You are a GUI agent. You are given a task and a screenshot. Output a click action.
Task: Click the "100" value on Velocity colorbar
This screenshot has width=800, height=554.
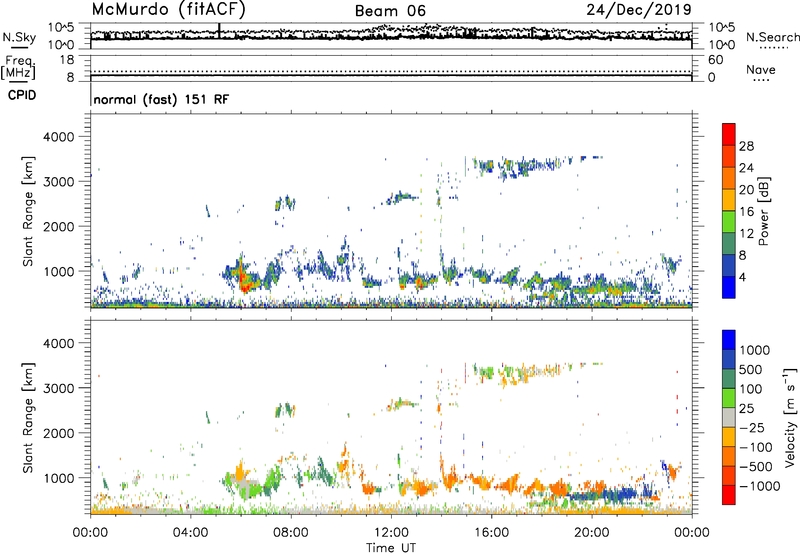pyautogui.click(x=751, y=389)
